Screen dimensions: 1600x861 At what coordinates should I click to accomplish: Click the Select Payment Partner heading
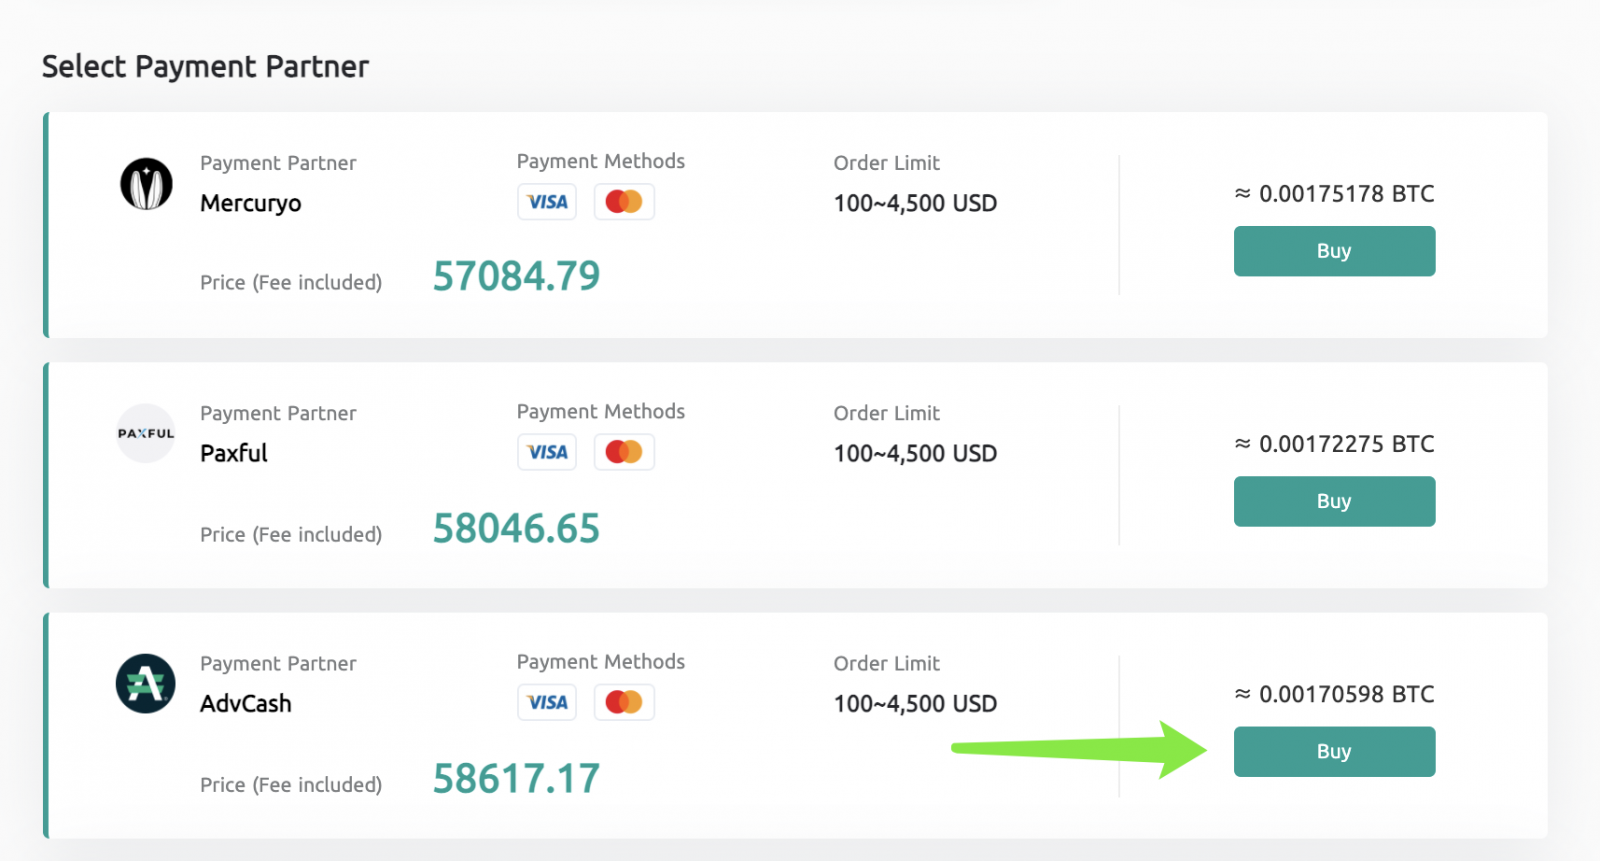click(x=204, y=66)
